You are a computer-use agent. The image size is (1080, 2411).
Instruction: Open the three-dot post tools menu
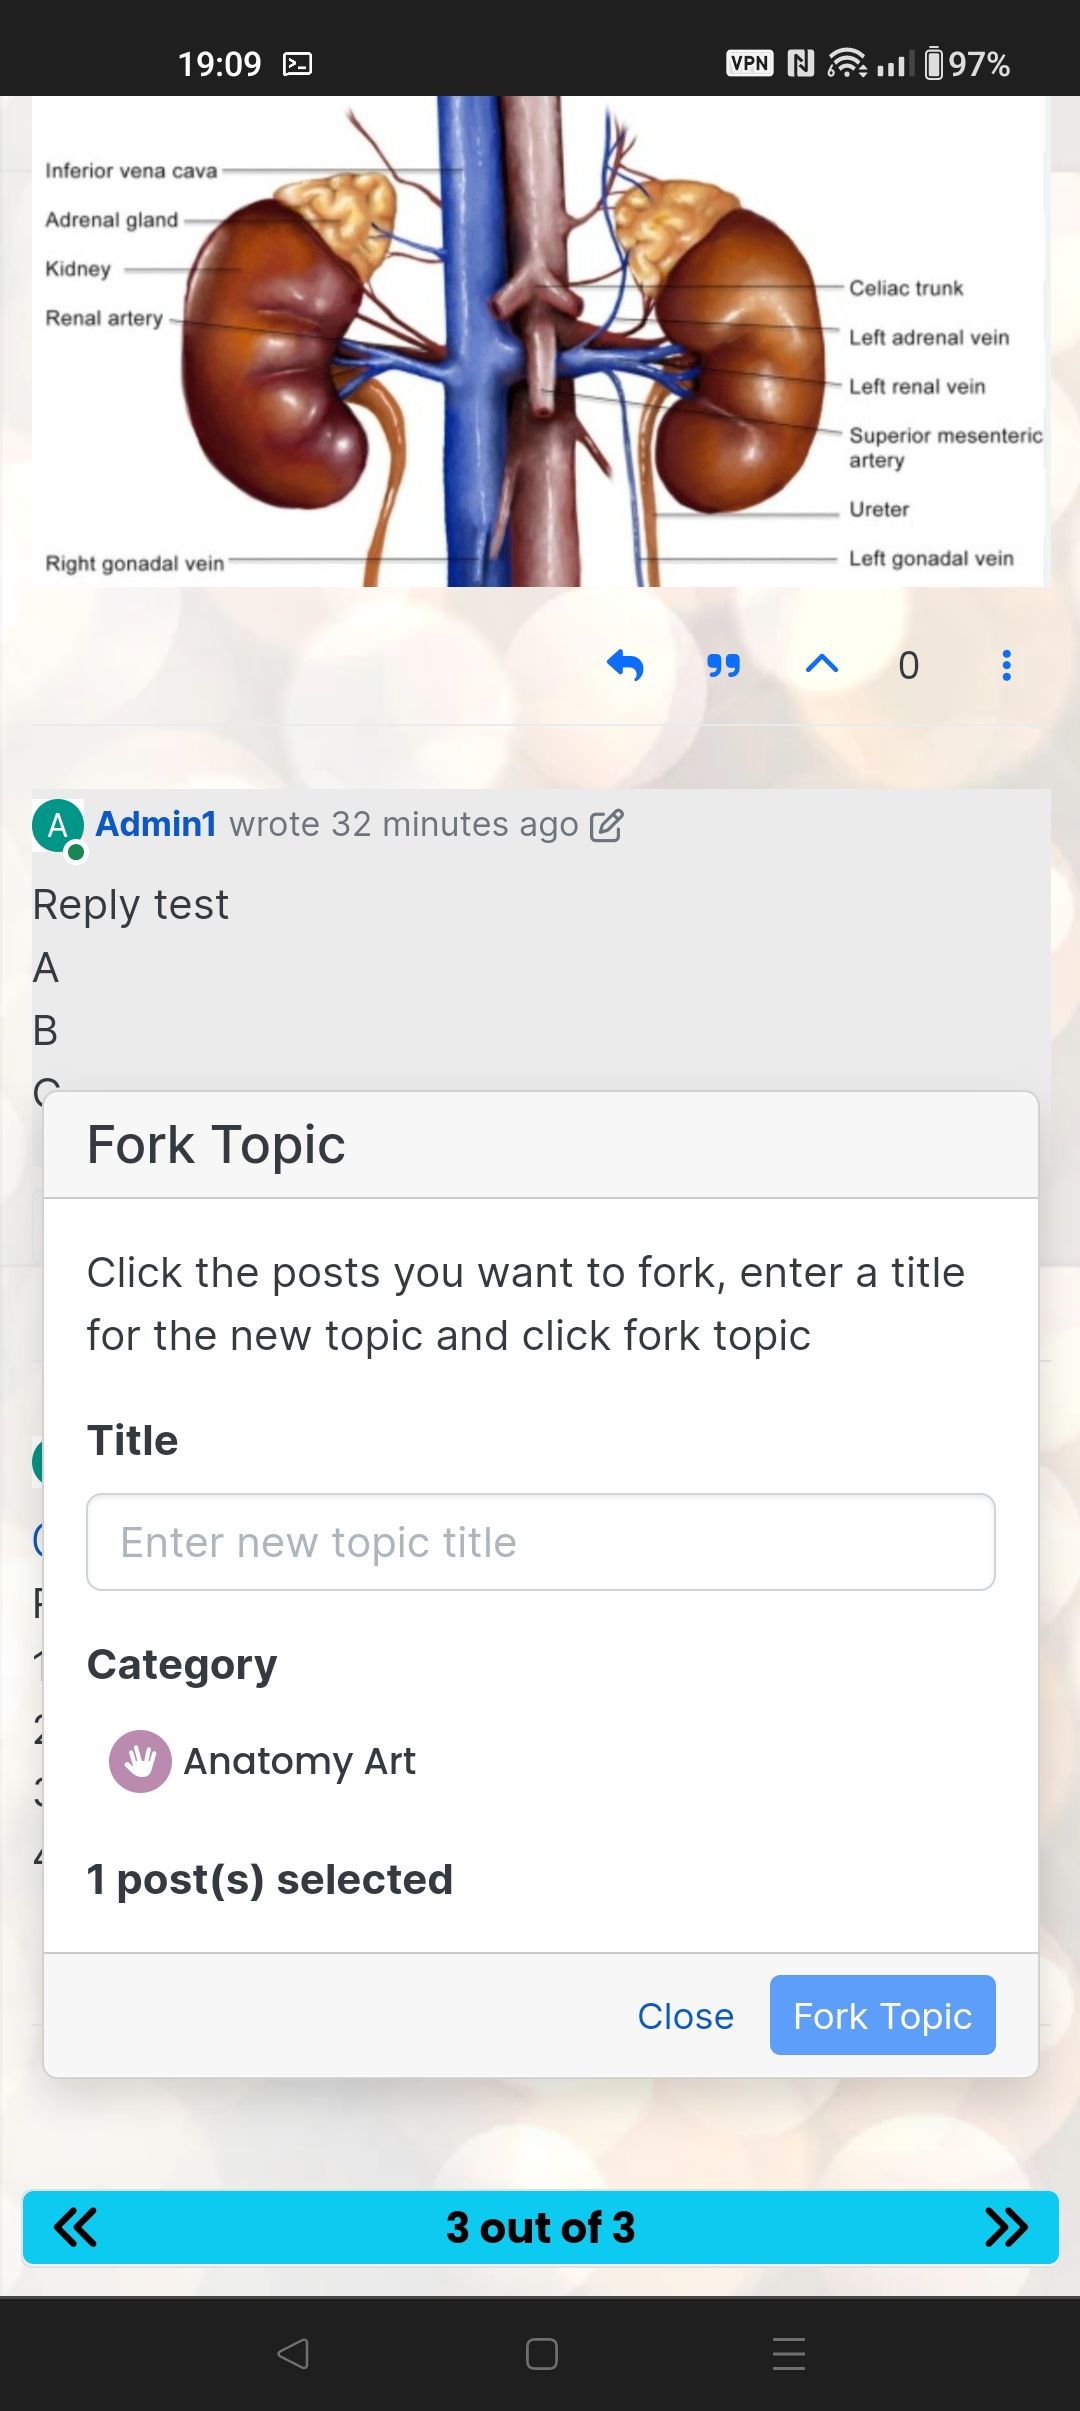click(1006, 665)
